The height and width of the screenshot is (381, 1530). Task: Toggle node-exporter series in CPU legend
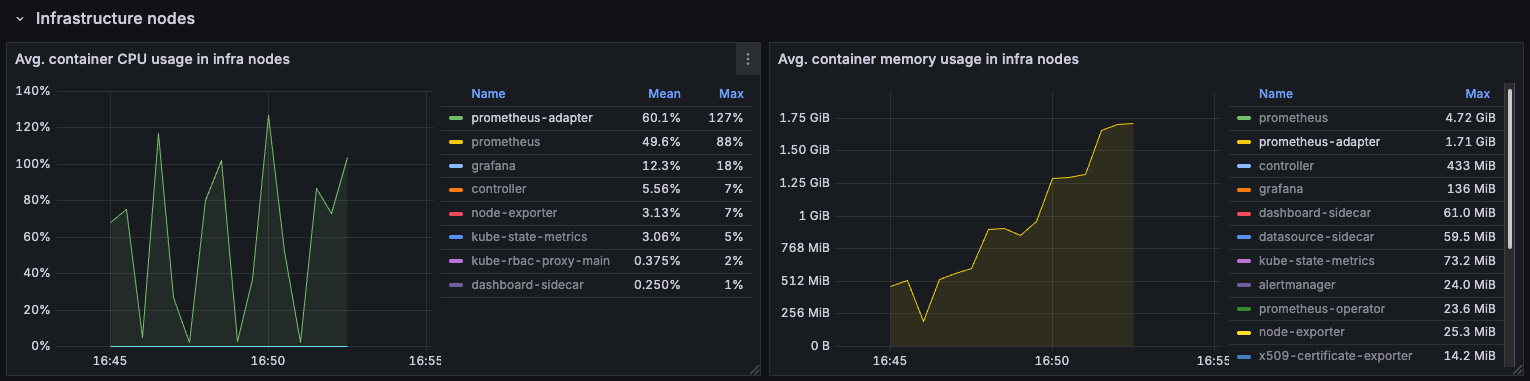[x=514, y=213]
